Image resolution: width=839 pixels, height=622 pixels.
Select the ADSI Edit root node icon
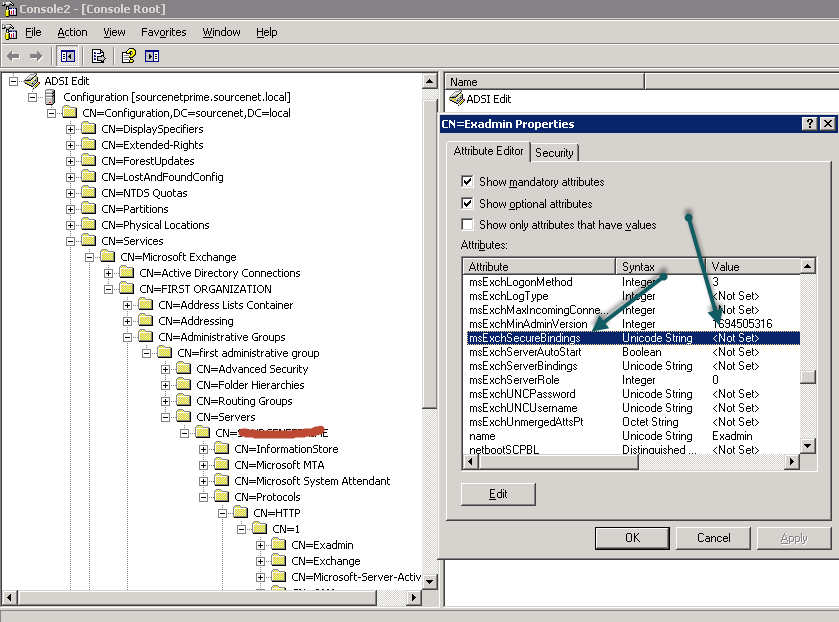(31, 81)
